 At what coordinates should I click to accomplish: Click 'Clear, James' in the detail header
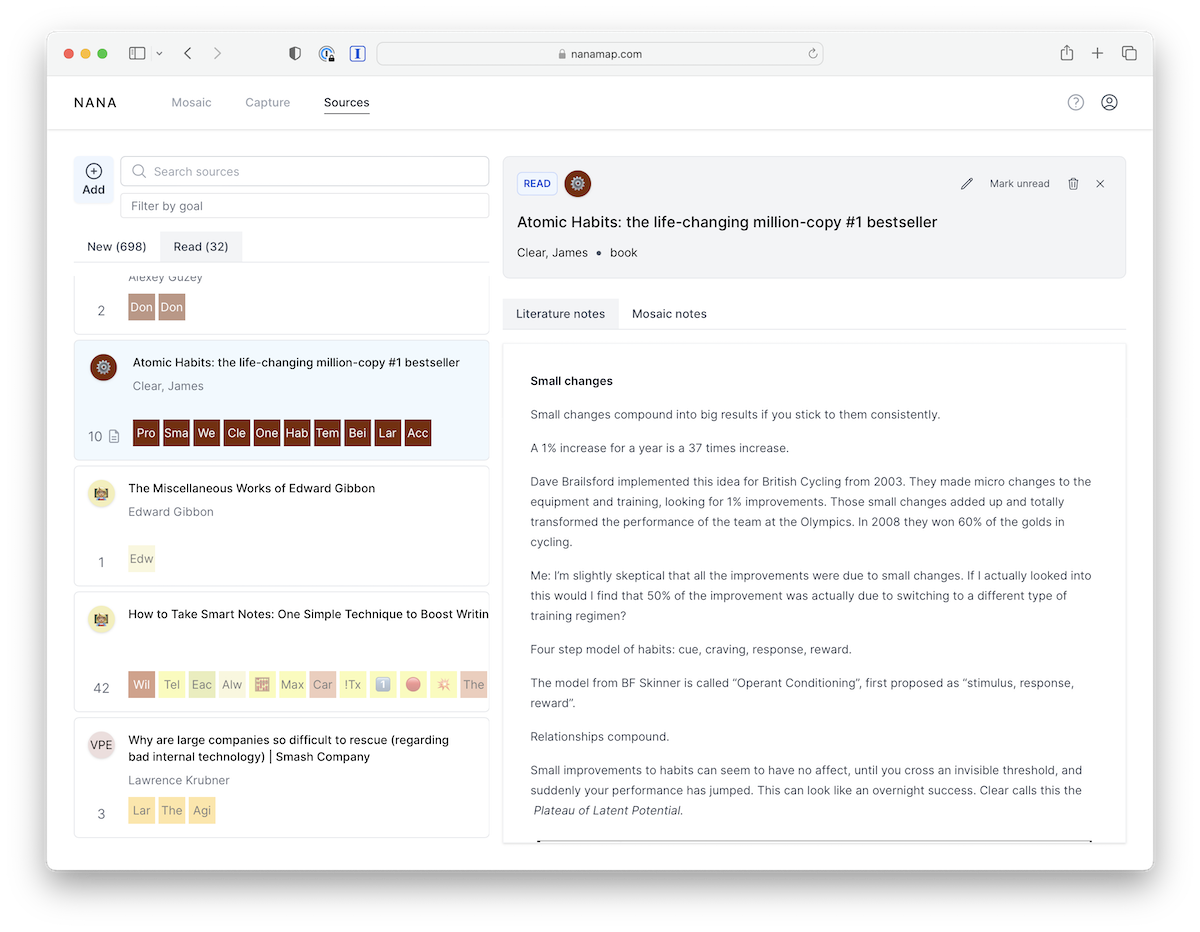[x=552, y=253]
